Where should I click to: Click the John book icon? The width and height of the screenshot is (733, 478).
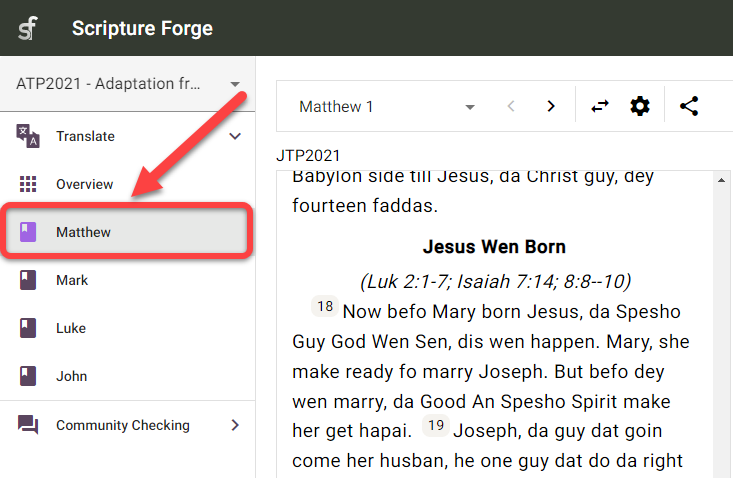coord(28,376)
